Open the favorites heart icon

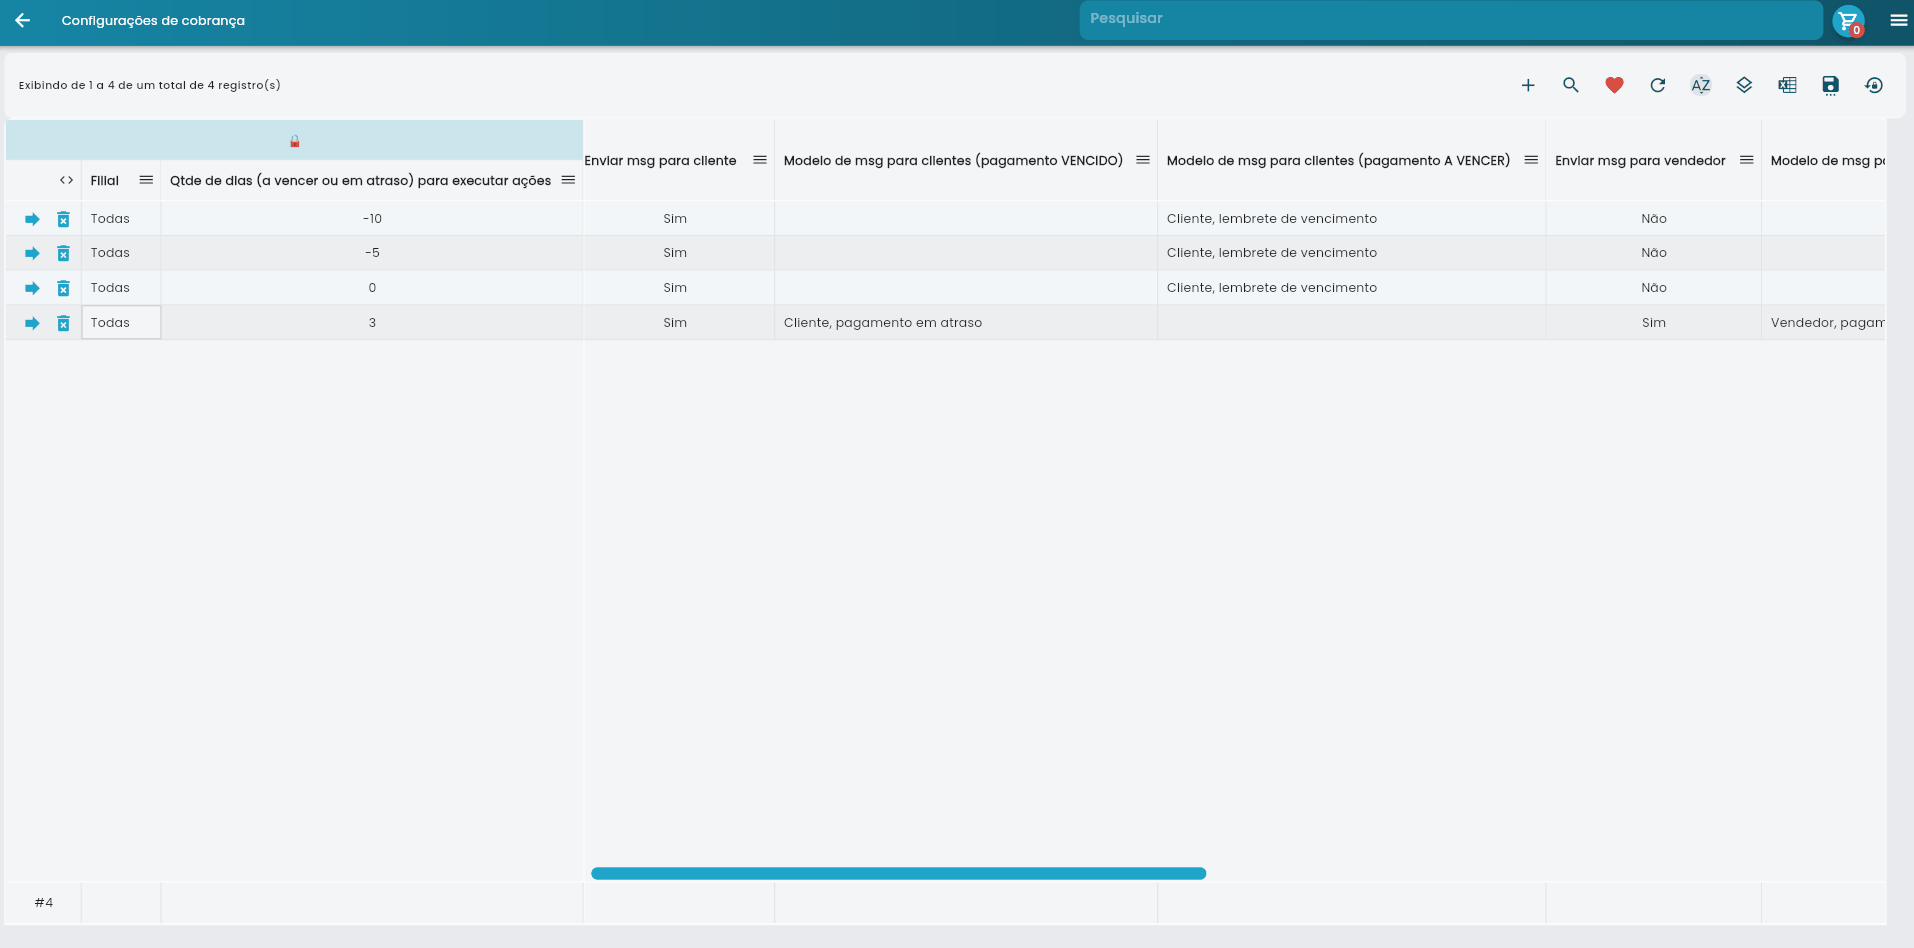click(1613, 85)
